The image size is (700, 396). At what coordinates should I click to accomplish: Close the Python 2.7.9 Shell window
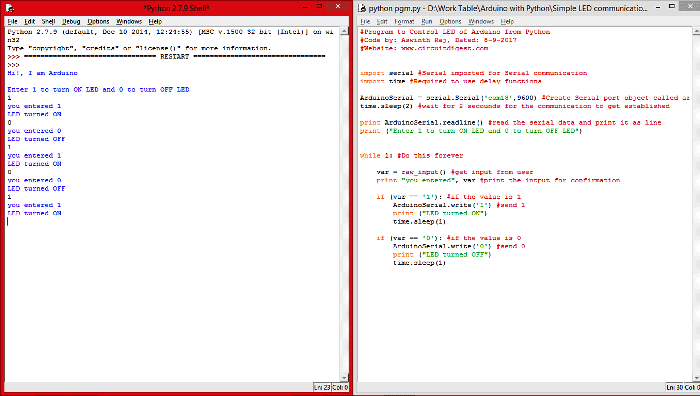coord(338,6)
